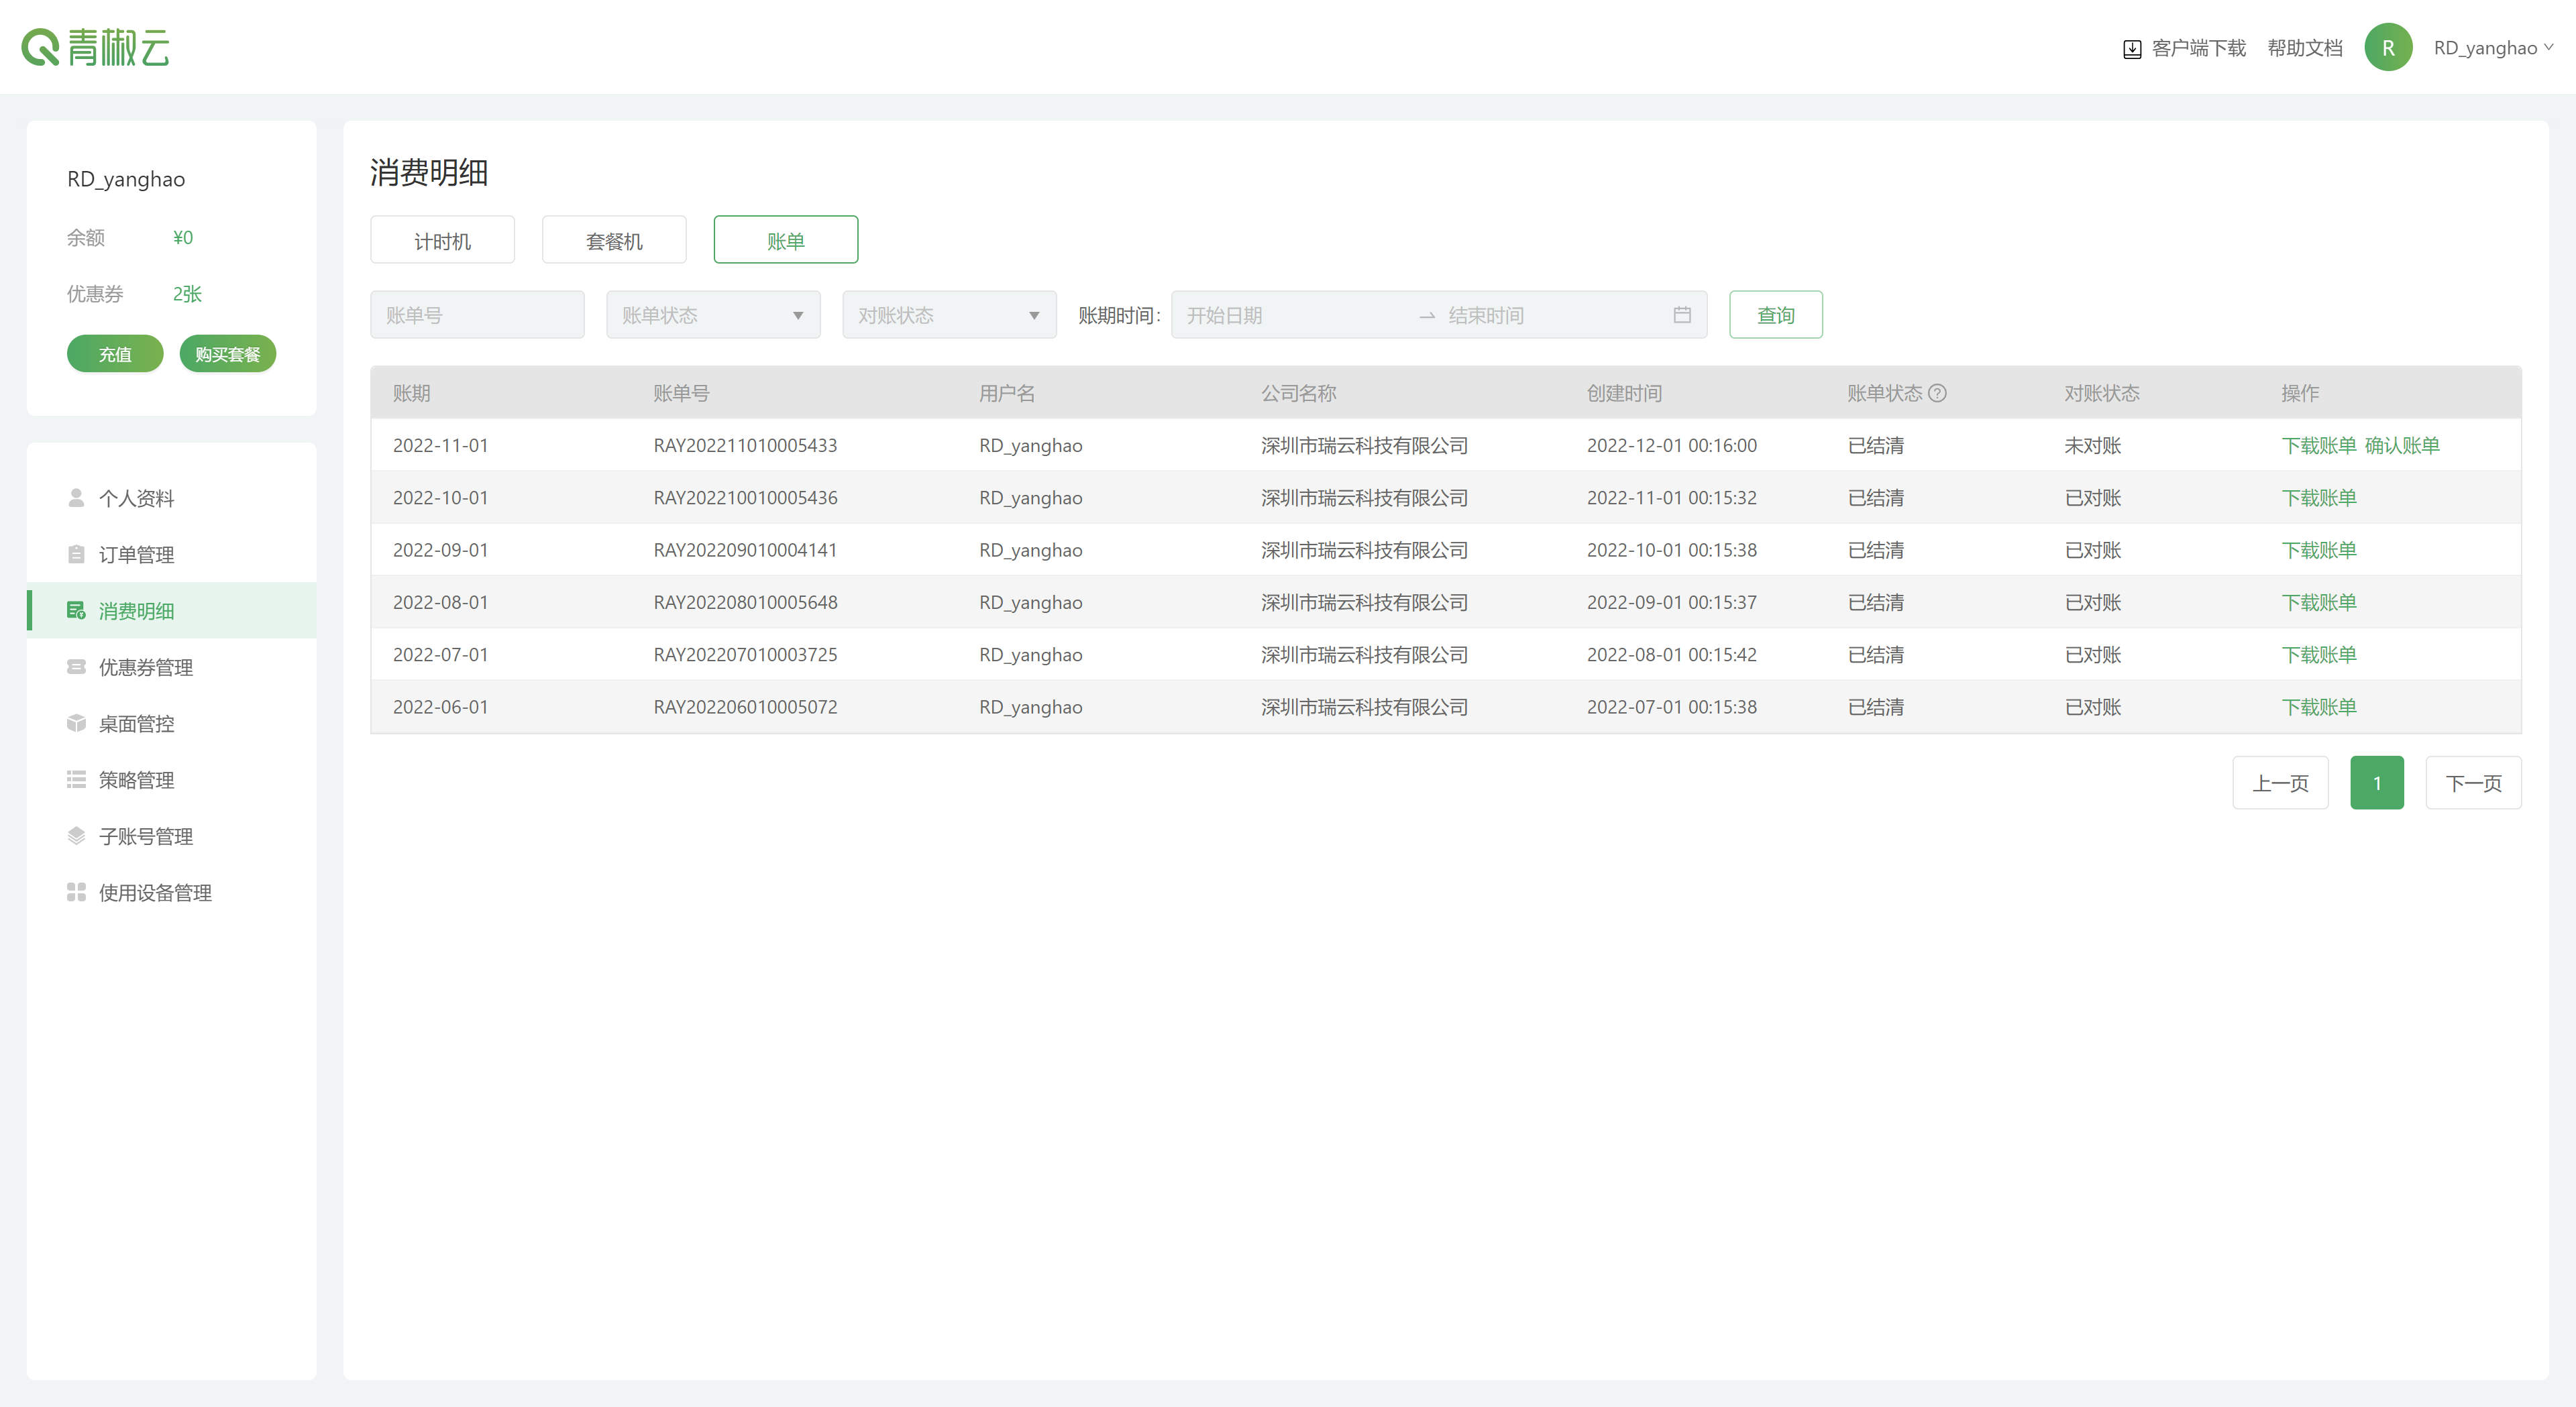Click the 订单管理 clipboard icon

point(76,554)
